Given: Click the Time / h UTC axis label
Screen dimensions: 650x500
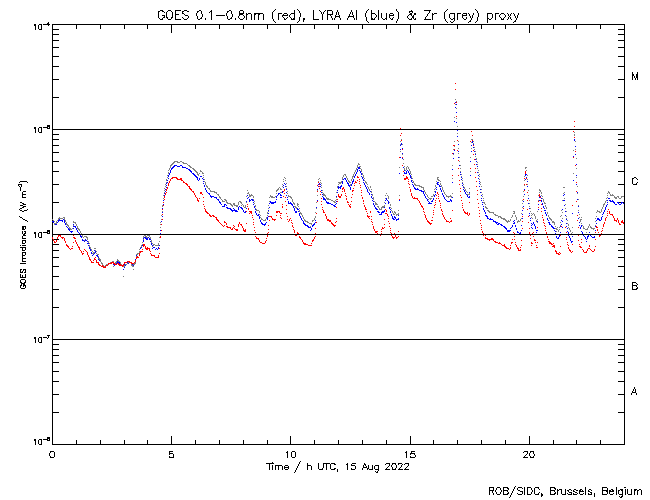Looking at the screenshot, I should (338, 466).
